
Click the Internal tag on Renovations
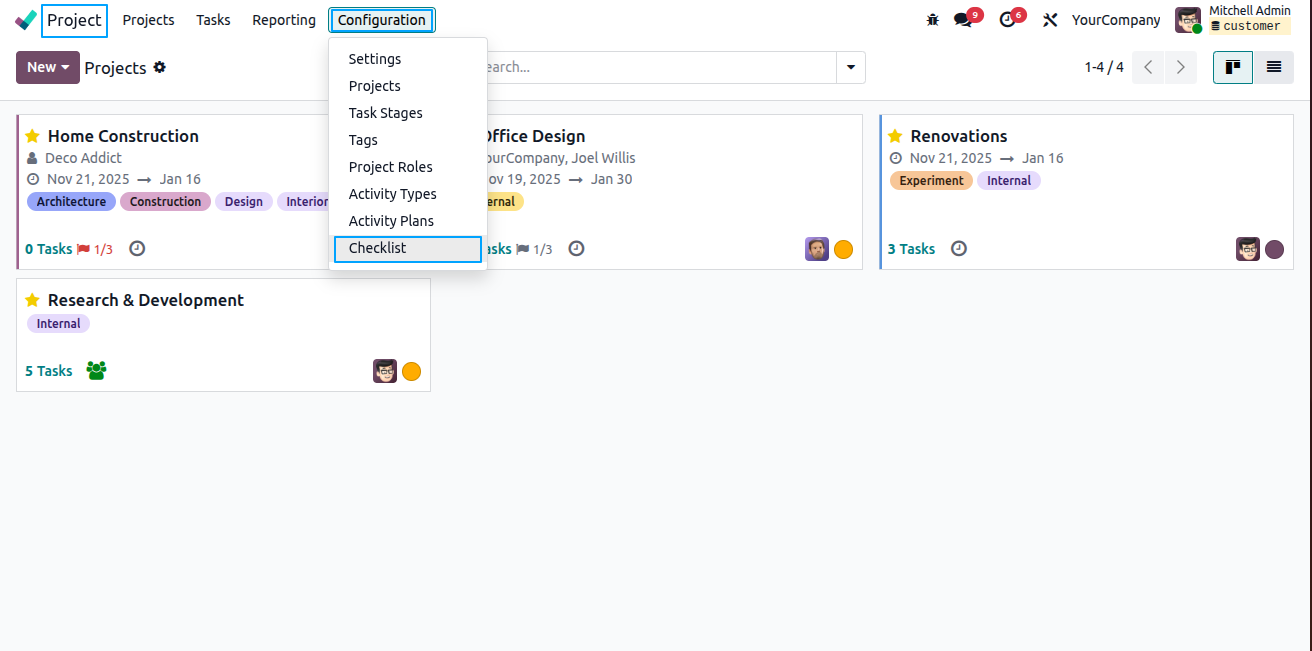coord(1009,180)
